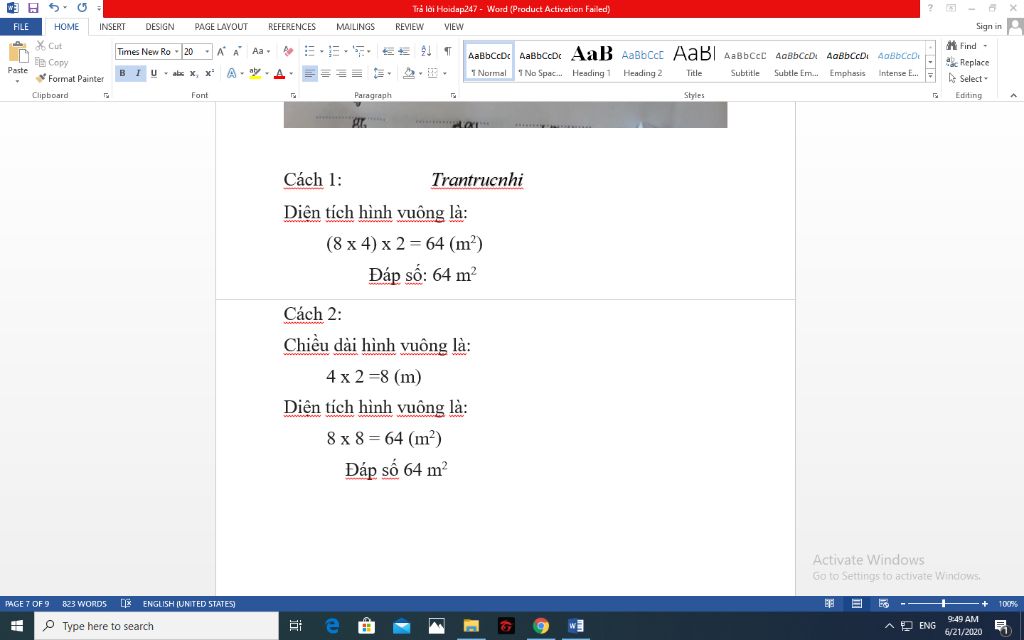
Task: Activate the Format Painter tool
Action: click(x=70, y=78)
